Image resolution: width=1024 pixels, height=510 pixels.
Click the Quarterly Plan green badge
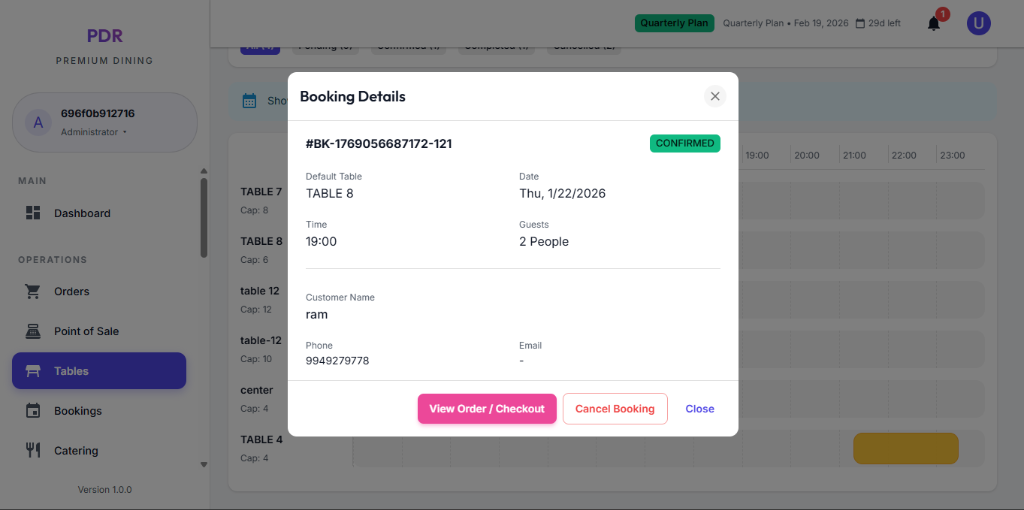[x=675, y=23]
